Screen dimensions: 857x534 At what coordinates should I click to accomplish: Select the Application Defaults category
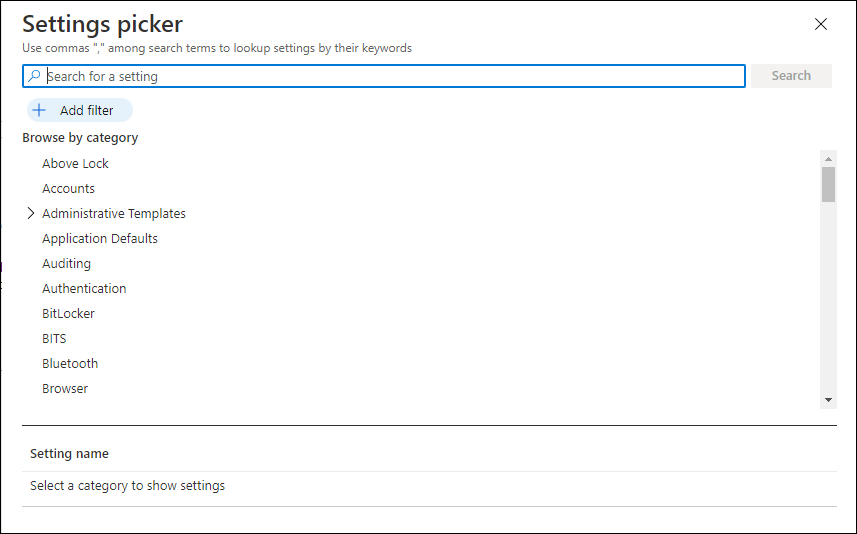(x=100, y=239)
